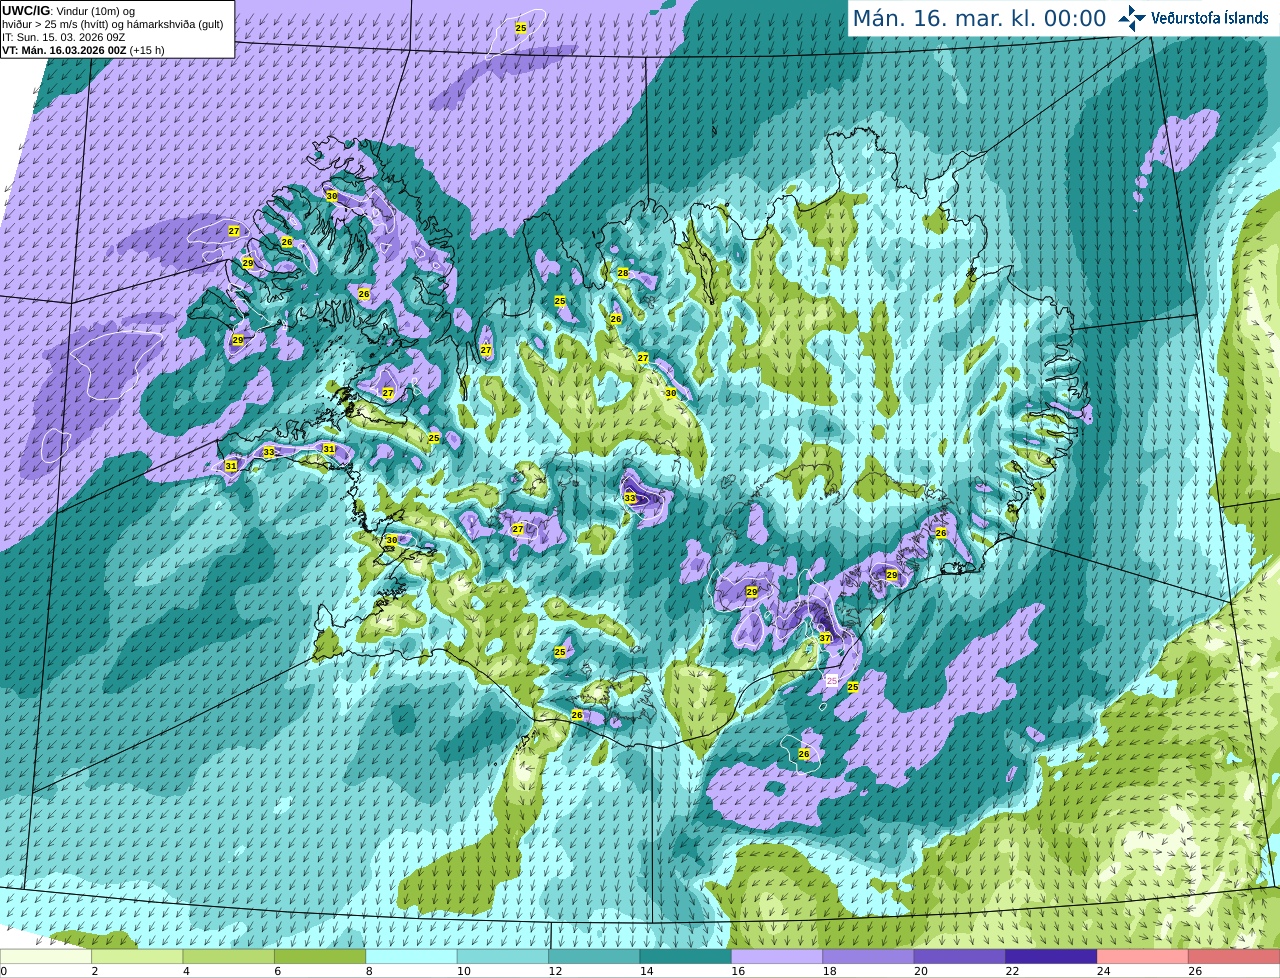
Task: Select the 14–16 m/s dark teal swatch
Action: coord(687,956)
